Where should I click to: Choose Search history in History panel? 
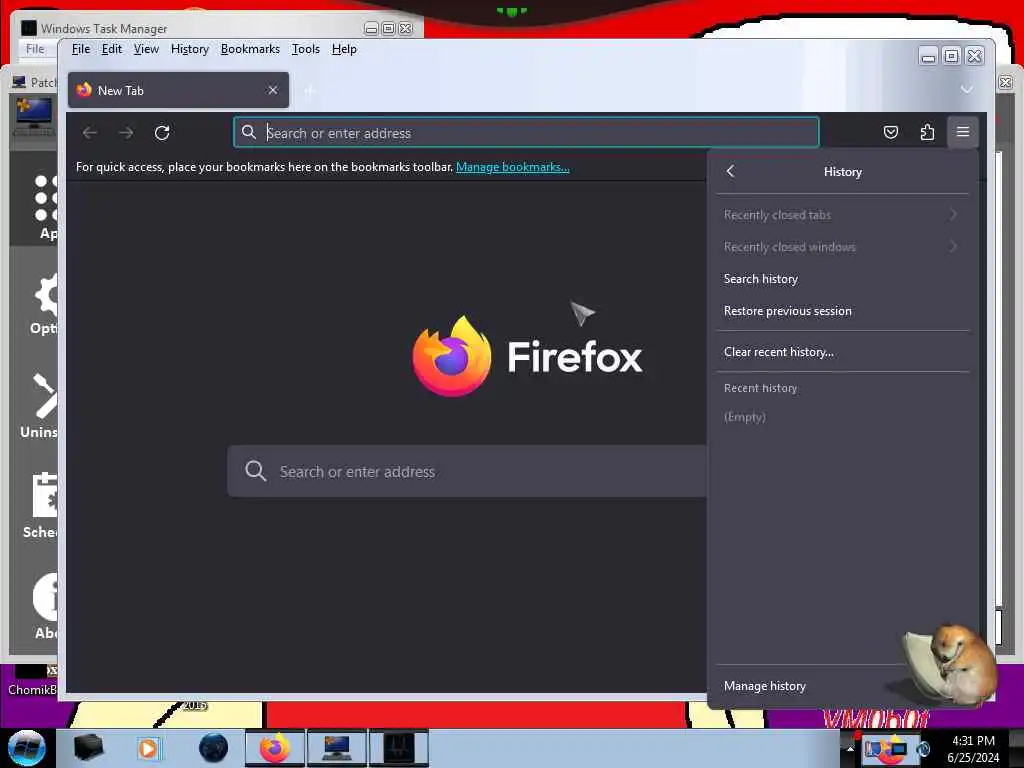842,279
